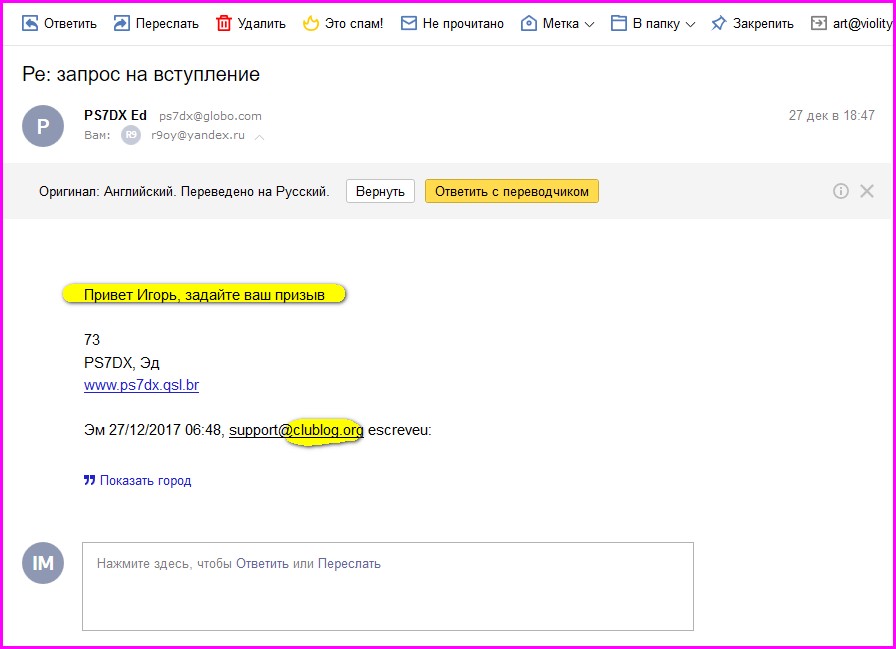Click the Forward arrow icon
This screenshot has height=649, width=896.
[x=121, y=23]
